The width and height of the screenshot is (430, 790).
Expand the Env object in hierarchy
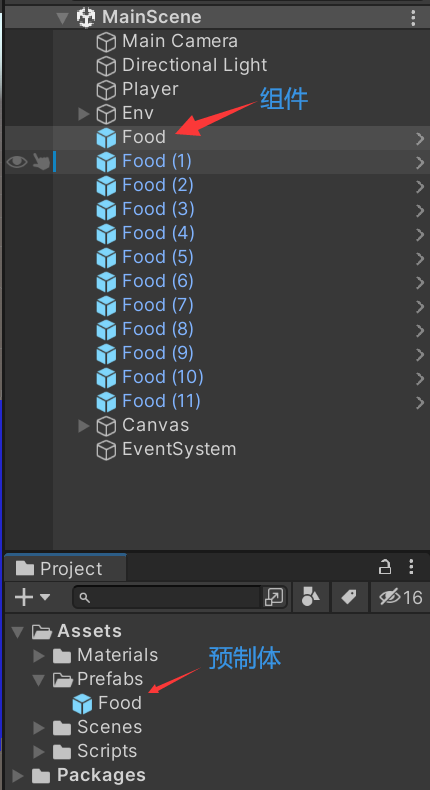[84, 114]
